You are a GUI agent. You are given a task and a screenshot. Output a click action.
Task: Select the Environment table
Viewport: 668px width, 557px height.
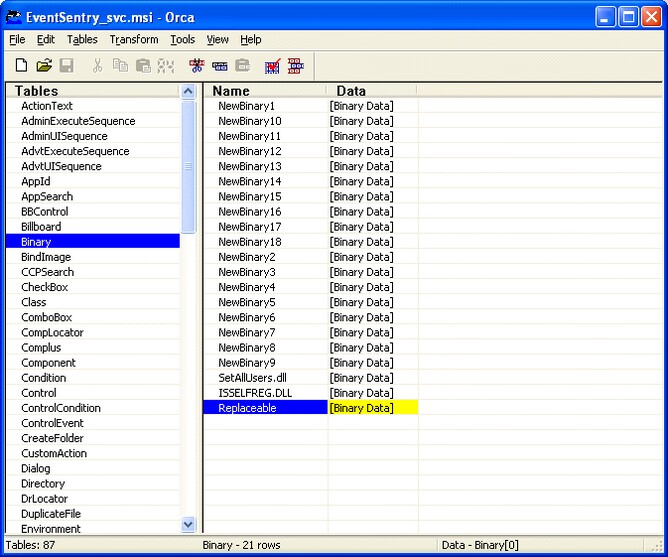[93, 529]
